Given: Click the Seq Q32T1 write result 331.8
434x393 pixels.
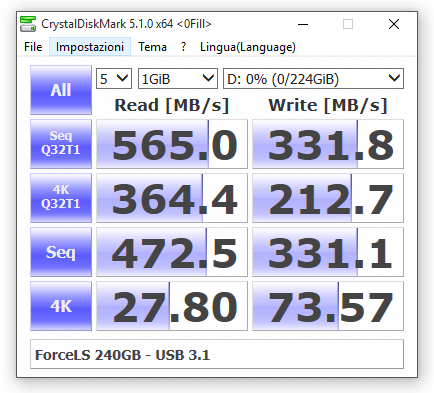Looking at the screenshot, I should [328, 144].
